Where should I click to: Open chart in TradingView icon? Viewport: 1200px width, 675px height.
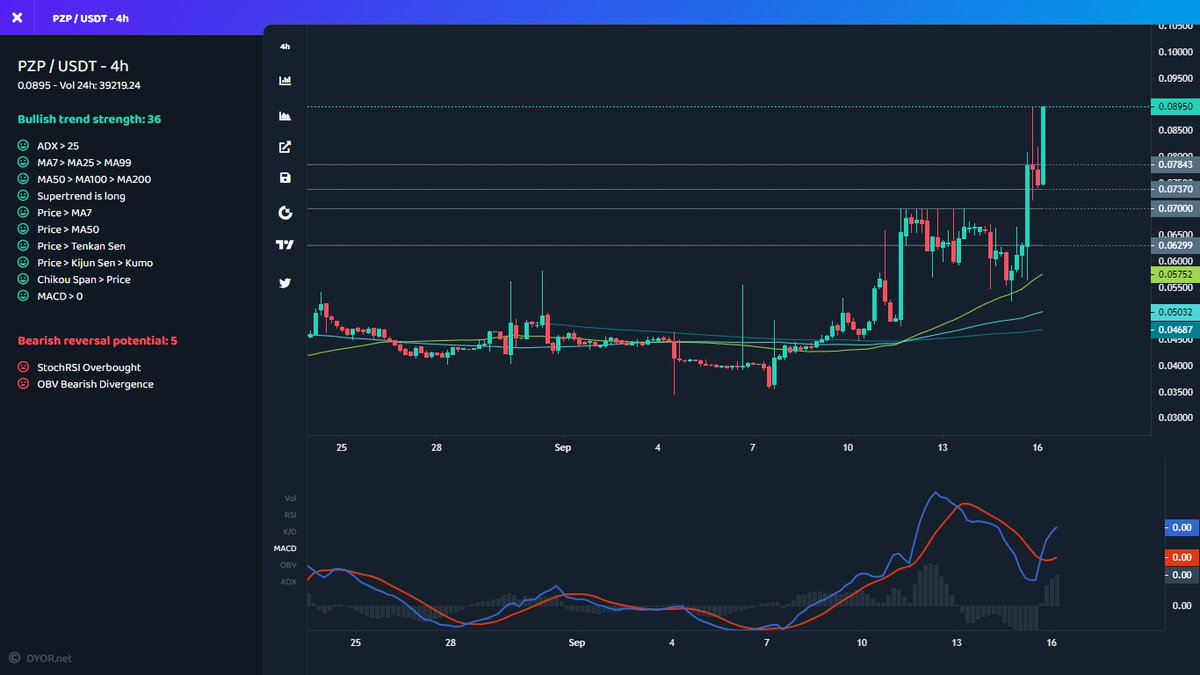(x=285, y=245)
